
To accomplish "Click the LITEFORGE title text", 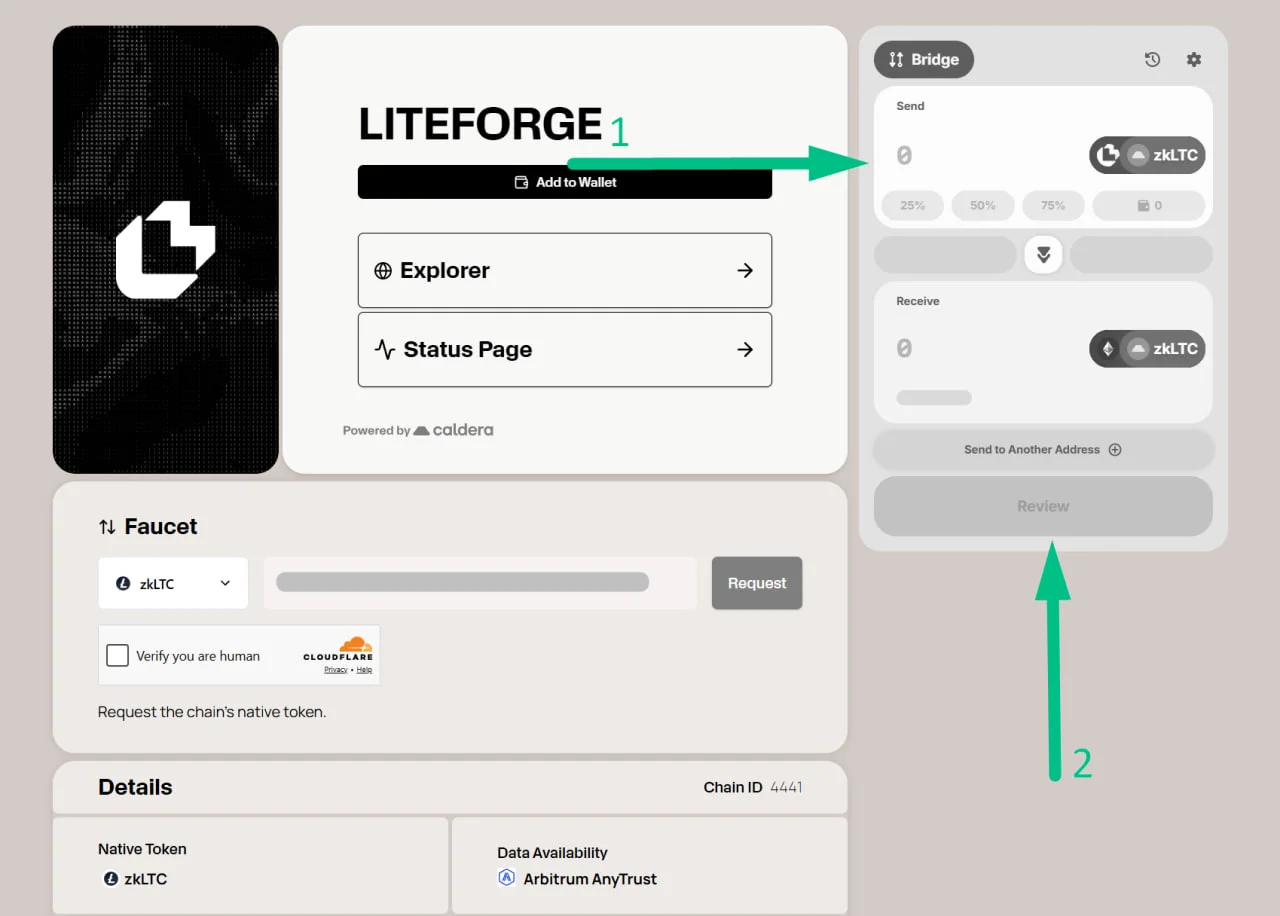I will tap(480, 124).
